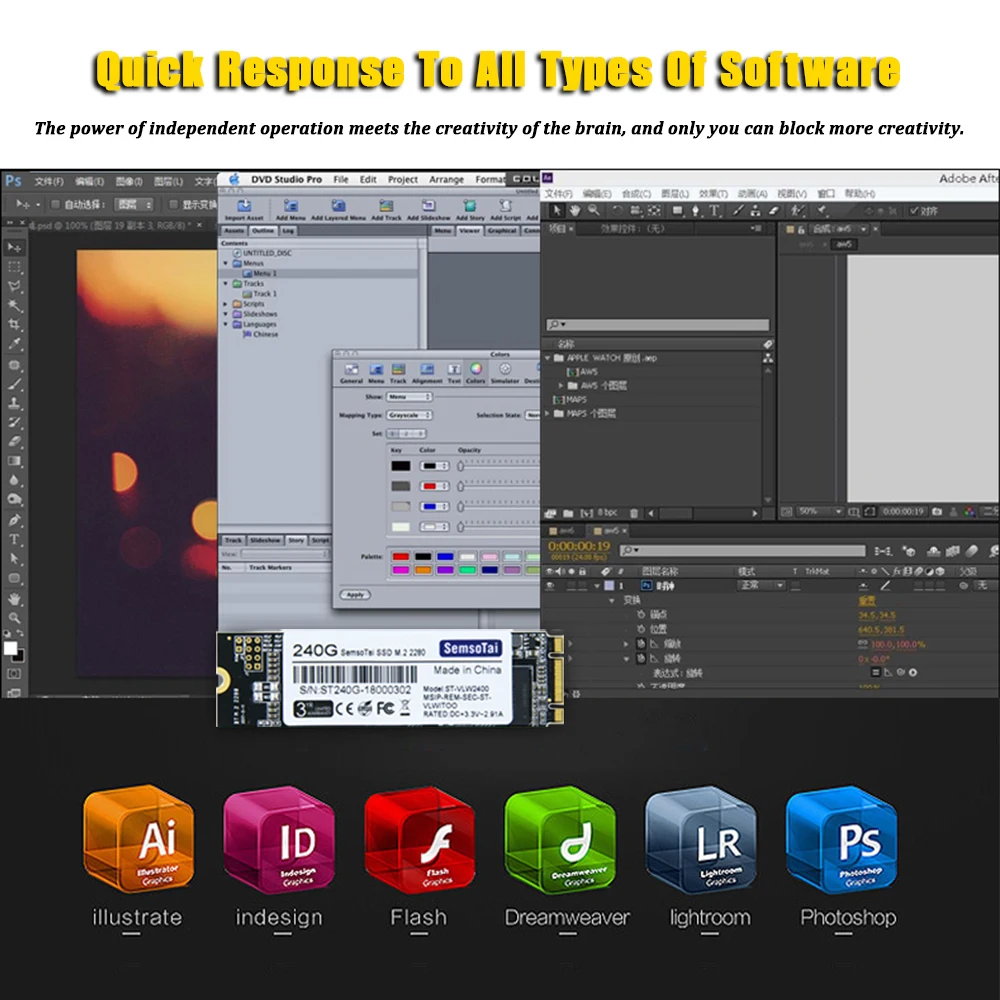Switch to the Viewer tab in DVD Studio Pro
Screen dimensions: 1000x1000
[469, 230]
